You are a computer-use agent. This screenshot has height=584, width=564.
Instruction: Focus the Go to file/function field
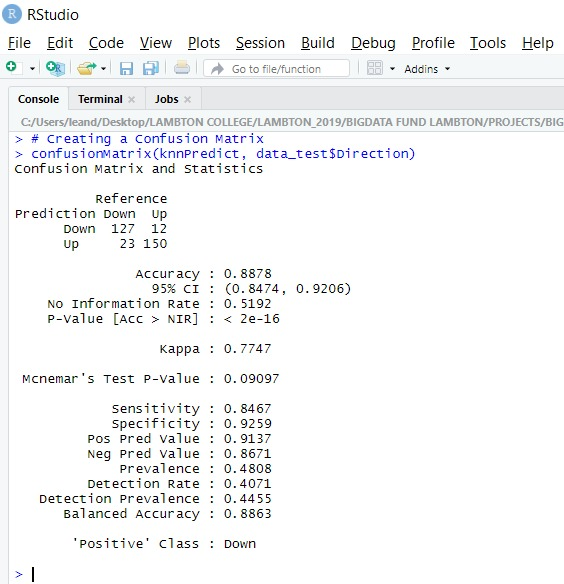click(x=276, y=69)
